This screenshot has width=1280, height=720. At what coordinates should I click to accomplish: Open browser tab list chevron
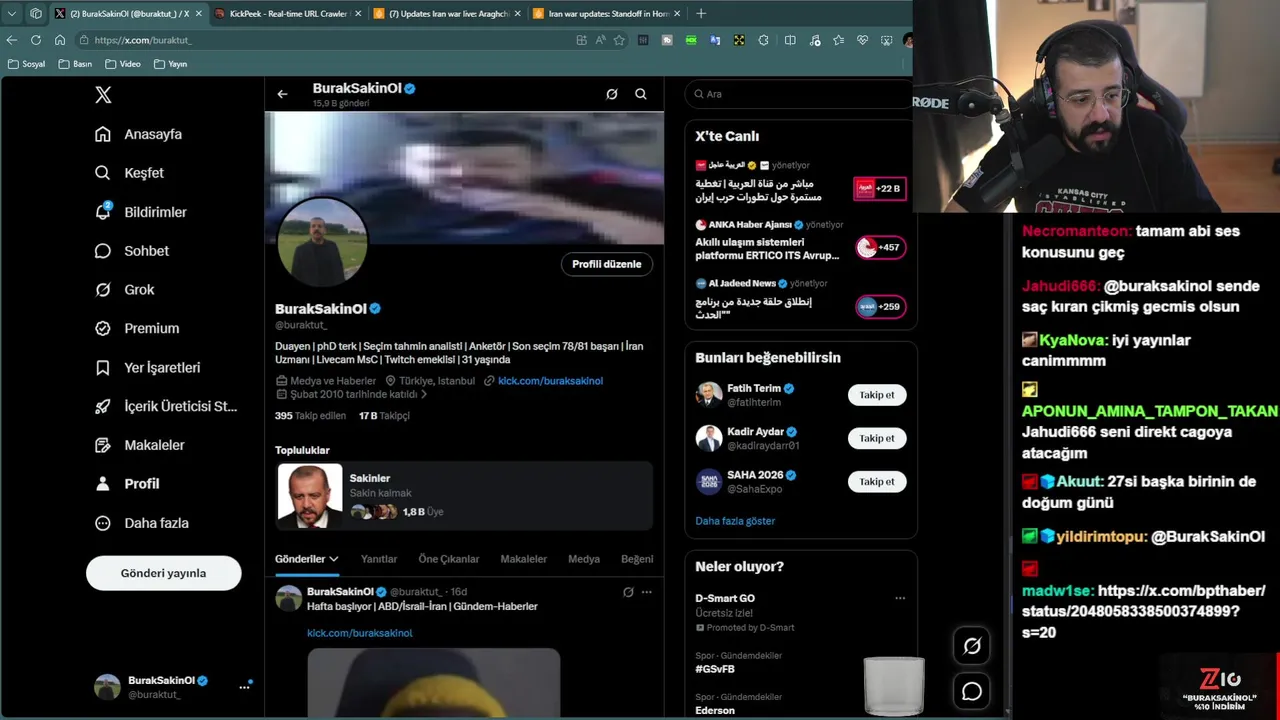point(12,14)
